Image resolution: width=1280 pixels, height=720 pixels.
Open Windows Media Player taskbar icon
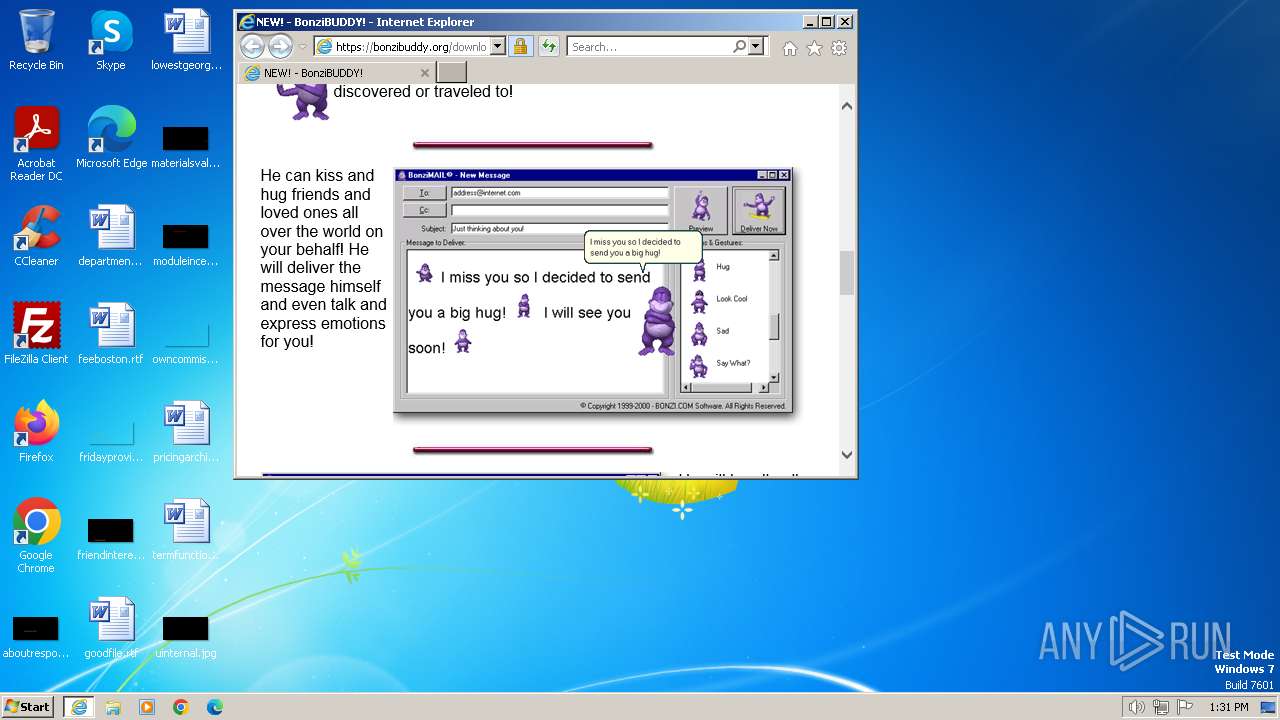pyautogui.click(x=147, y=707)
